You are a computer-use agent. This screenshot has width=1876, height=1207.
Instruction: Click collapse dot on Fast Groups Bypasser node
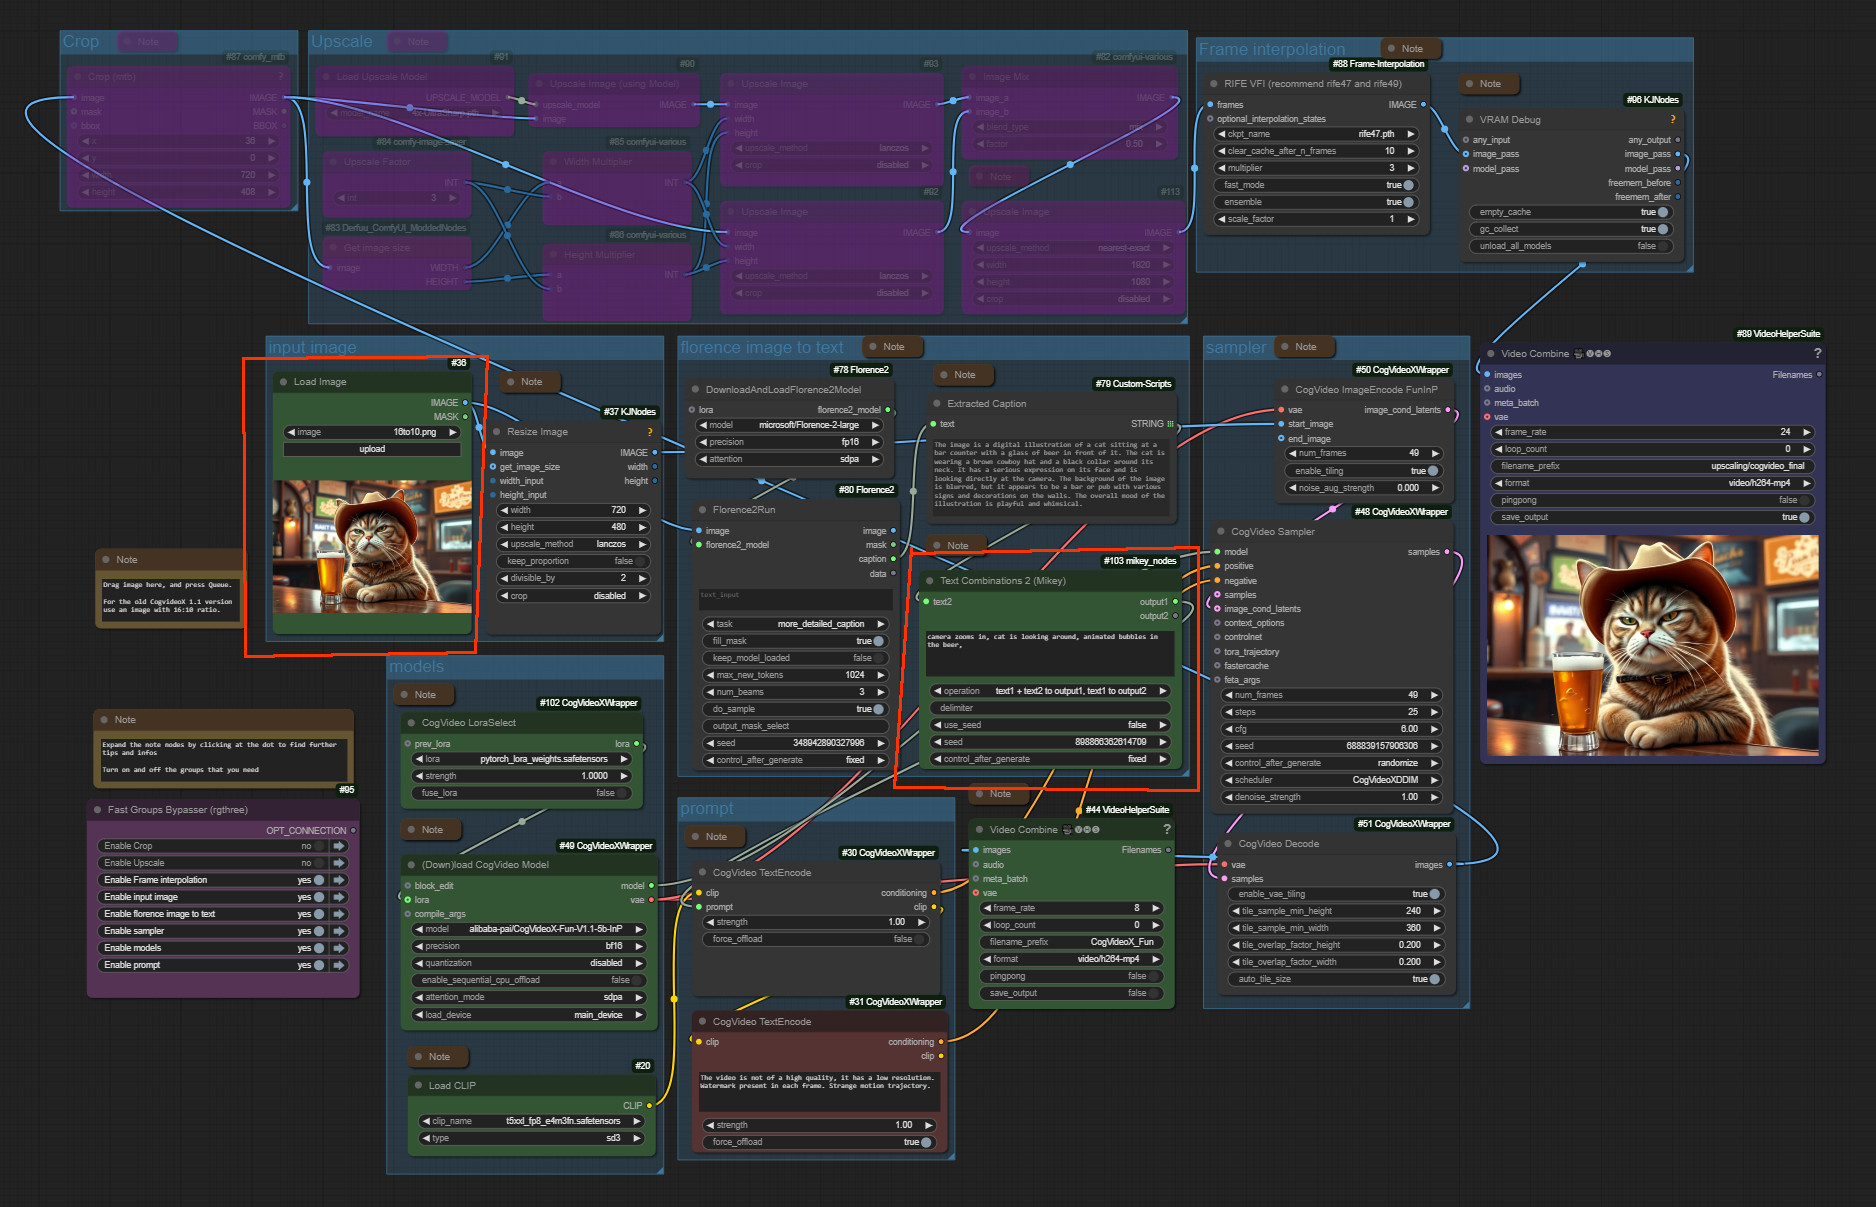[98, 810]
